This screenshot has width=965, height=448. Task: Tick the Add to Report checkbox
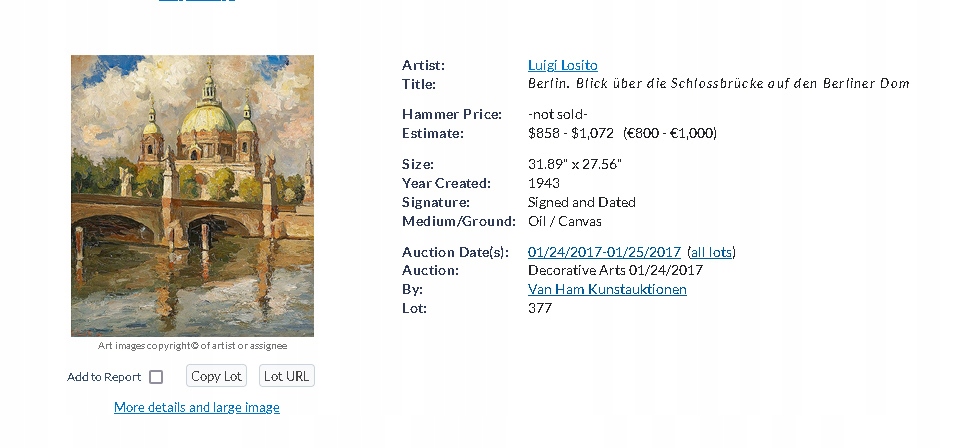click(156, 377)
